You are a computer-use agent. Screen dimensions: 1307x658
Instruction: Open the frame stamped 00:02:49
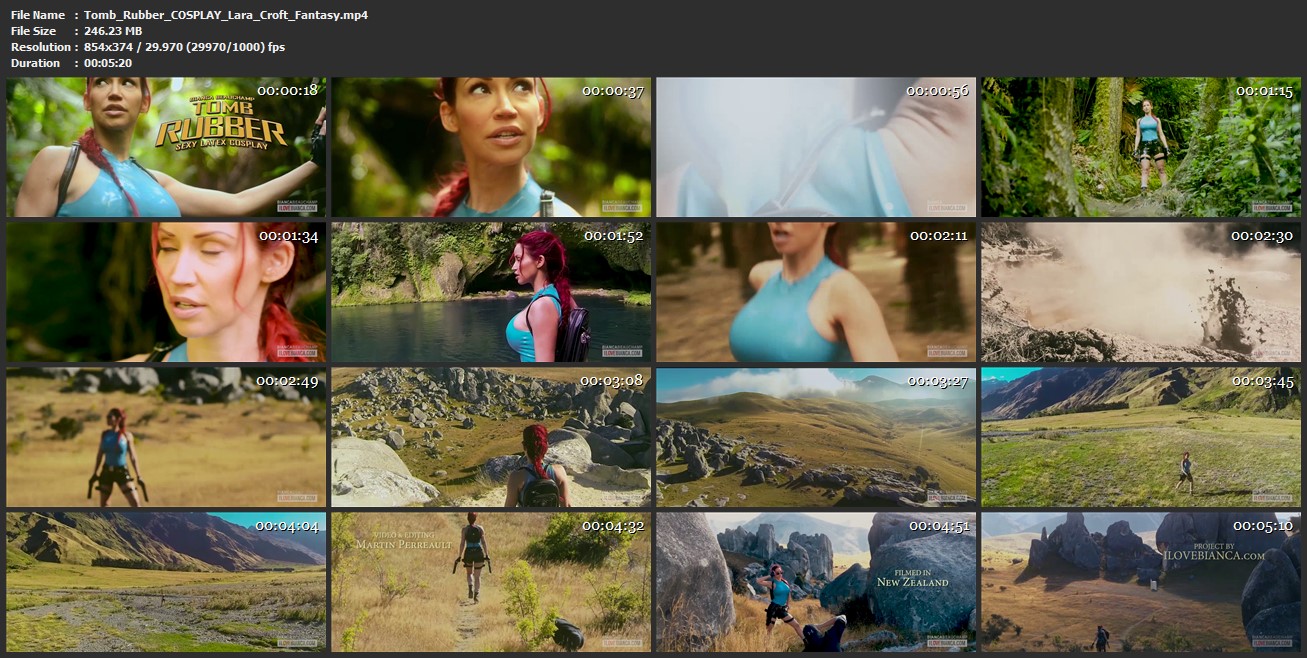166,437
